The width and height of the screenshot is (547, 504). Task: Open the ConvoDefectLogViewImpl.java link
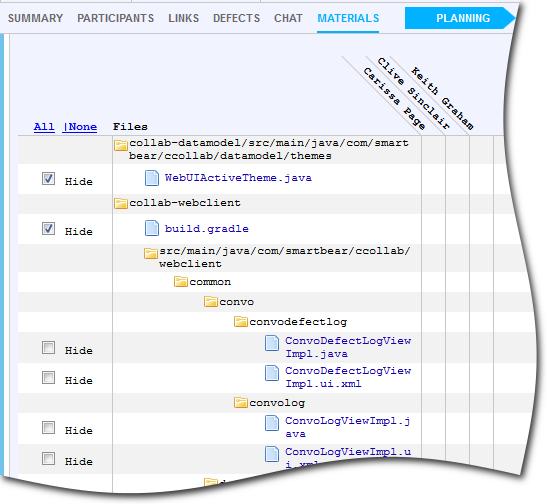click(x=348, y=347)
